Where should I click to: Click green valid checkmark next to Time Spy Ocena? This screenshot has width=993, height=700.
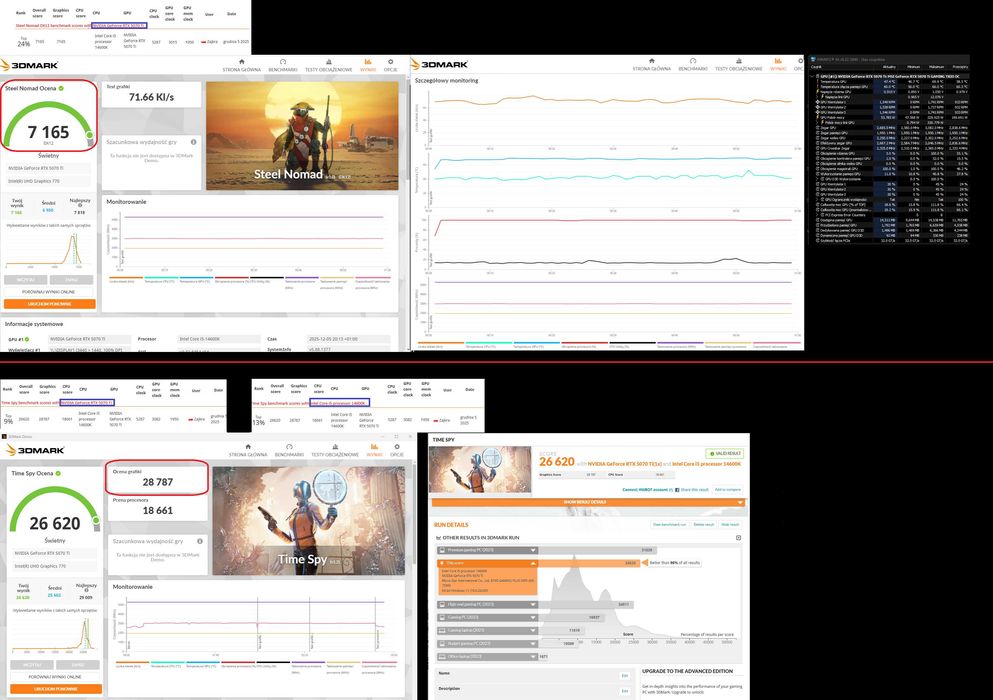coord(58,473)
